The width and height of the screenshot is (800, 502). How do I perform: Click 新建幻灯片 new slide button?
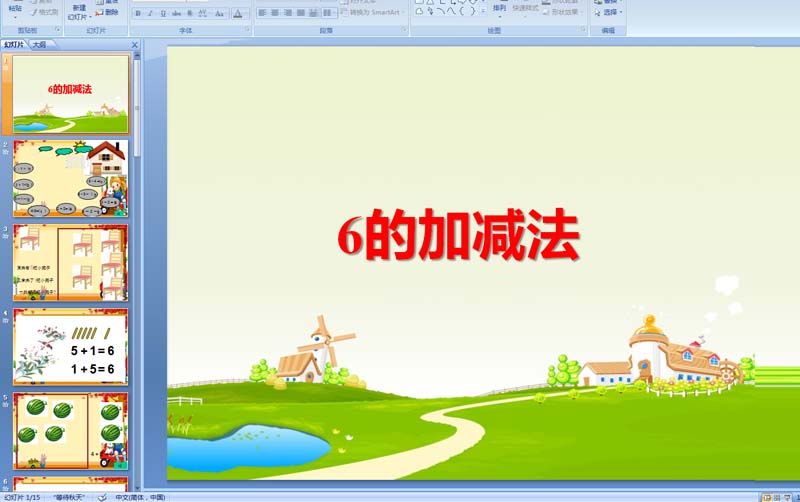point(80,13)
